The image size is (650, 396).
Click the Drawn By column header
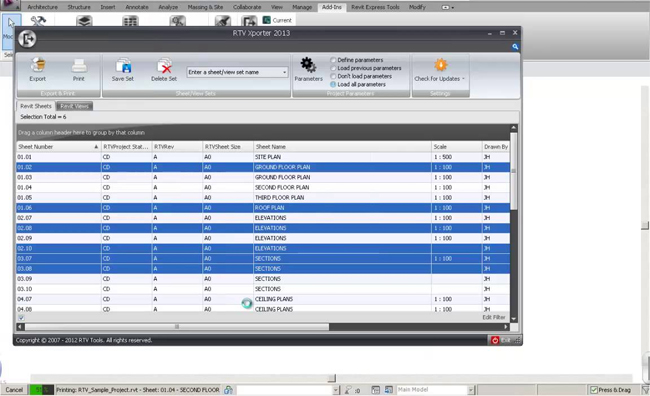pos(496,147)
